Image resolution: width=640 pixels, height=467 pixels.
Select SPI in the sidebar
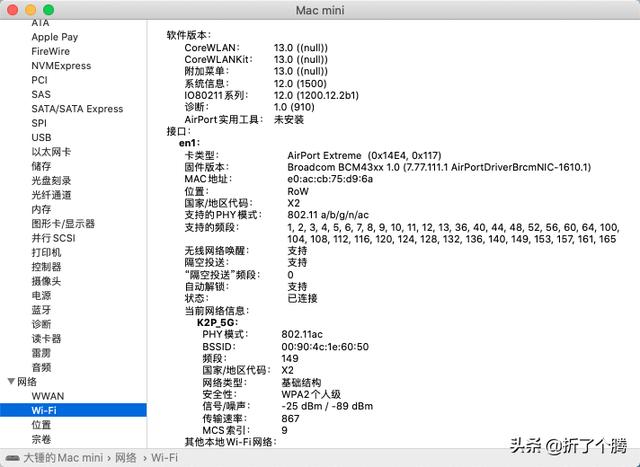[x=39, y=123]
